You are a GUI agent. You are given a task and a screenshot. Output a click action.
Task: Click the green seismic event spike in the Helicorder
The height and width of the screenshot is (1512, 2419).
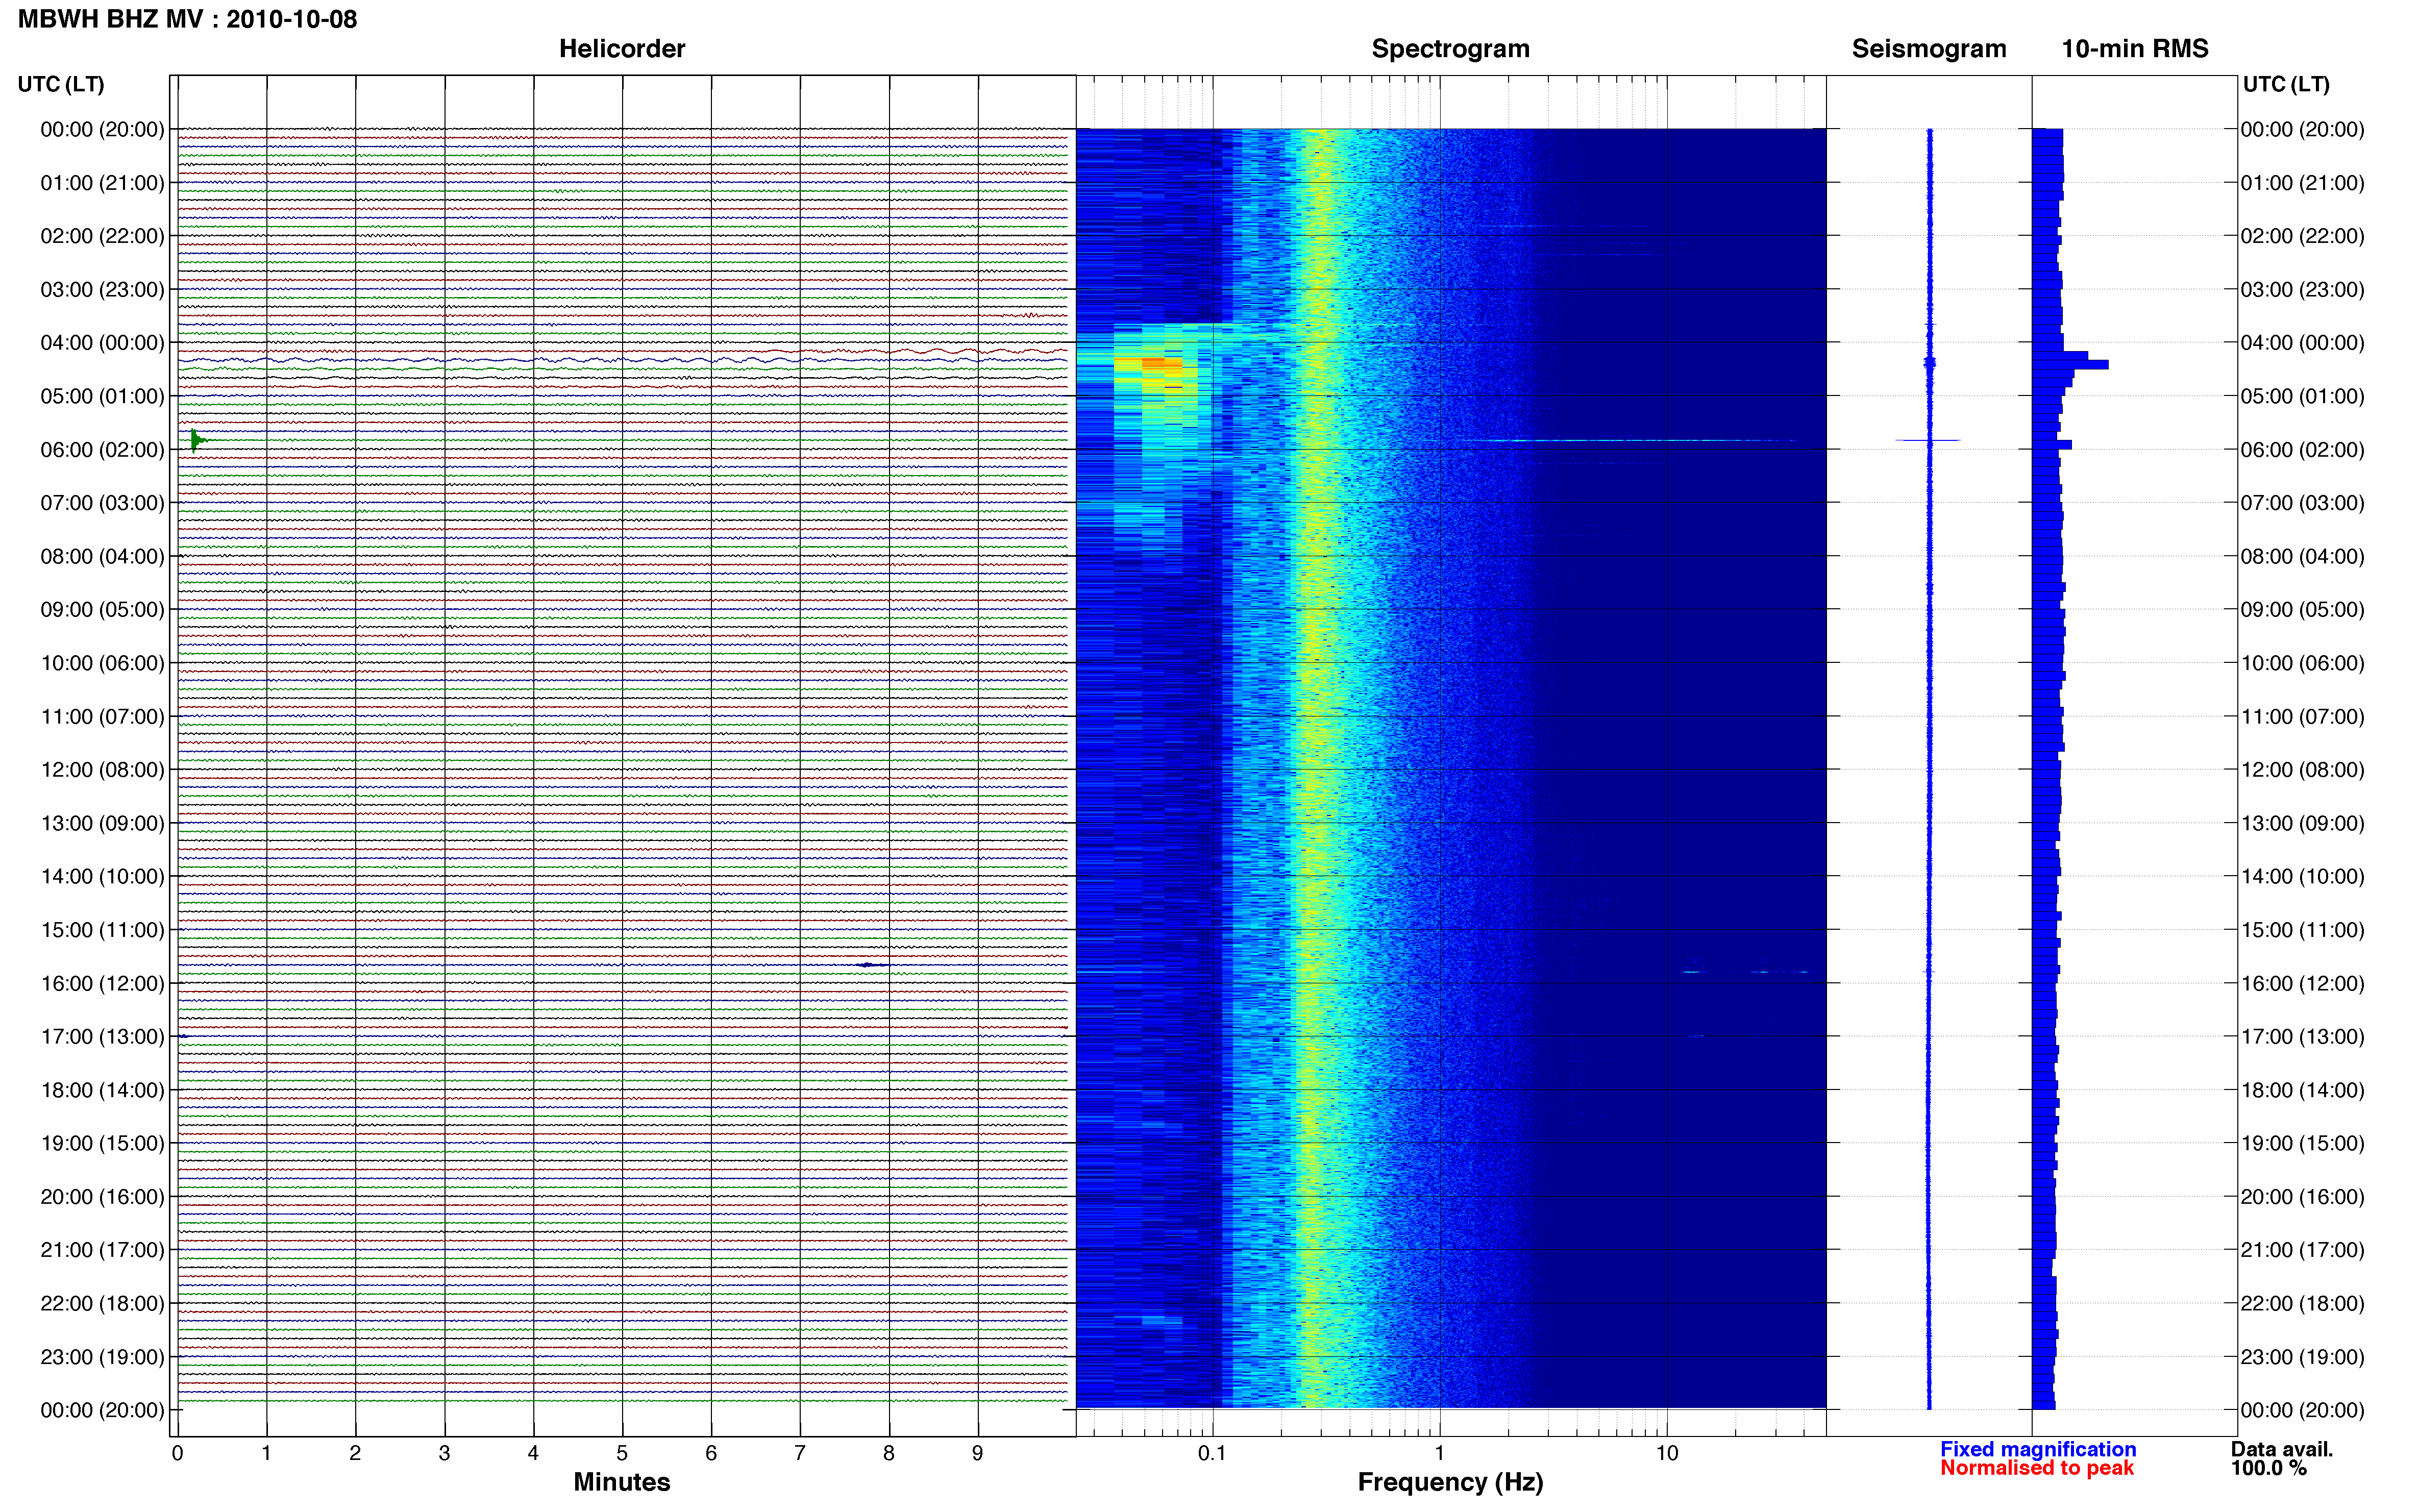[x=197, y=440]
